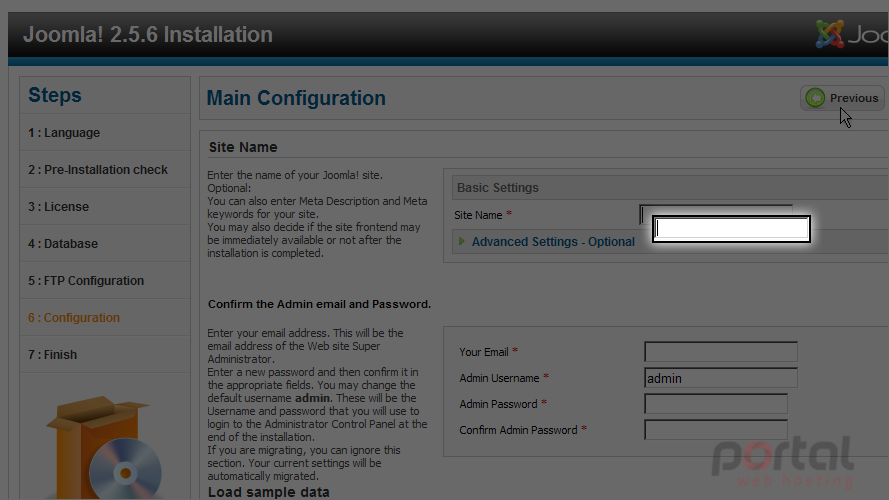Click the Main Configuration heading

click(x=296, y=98)
